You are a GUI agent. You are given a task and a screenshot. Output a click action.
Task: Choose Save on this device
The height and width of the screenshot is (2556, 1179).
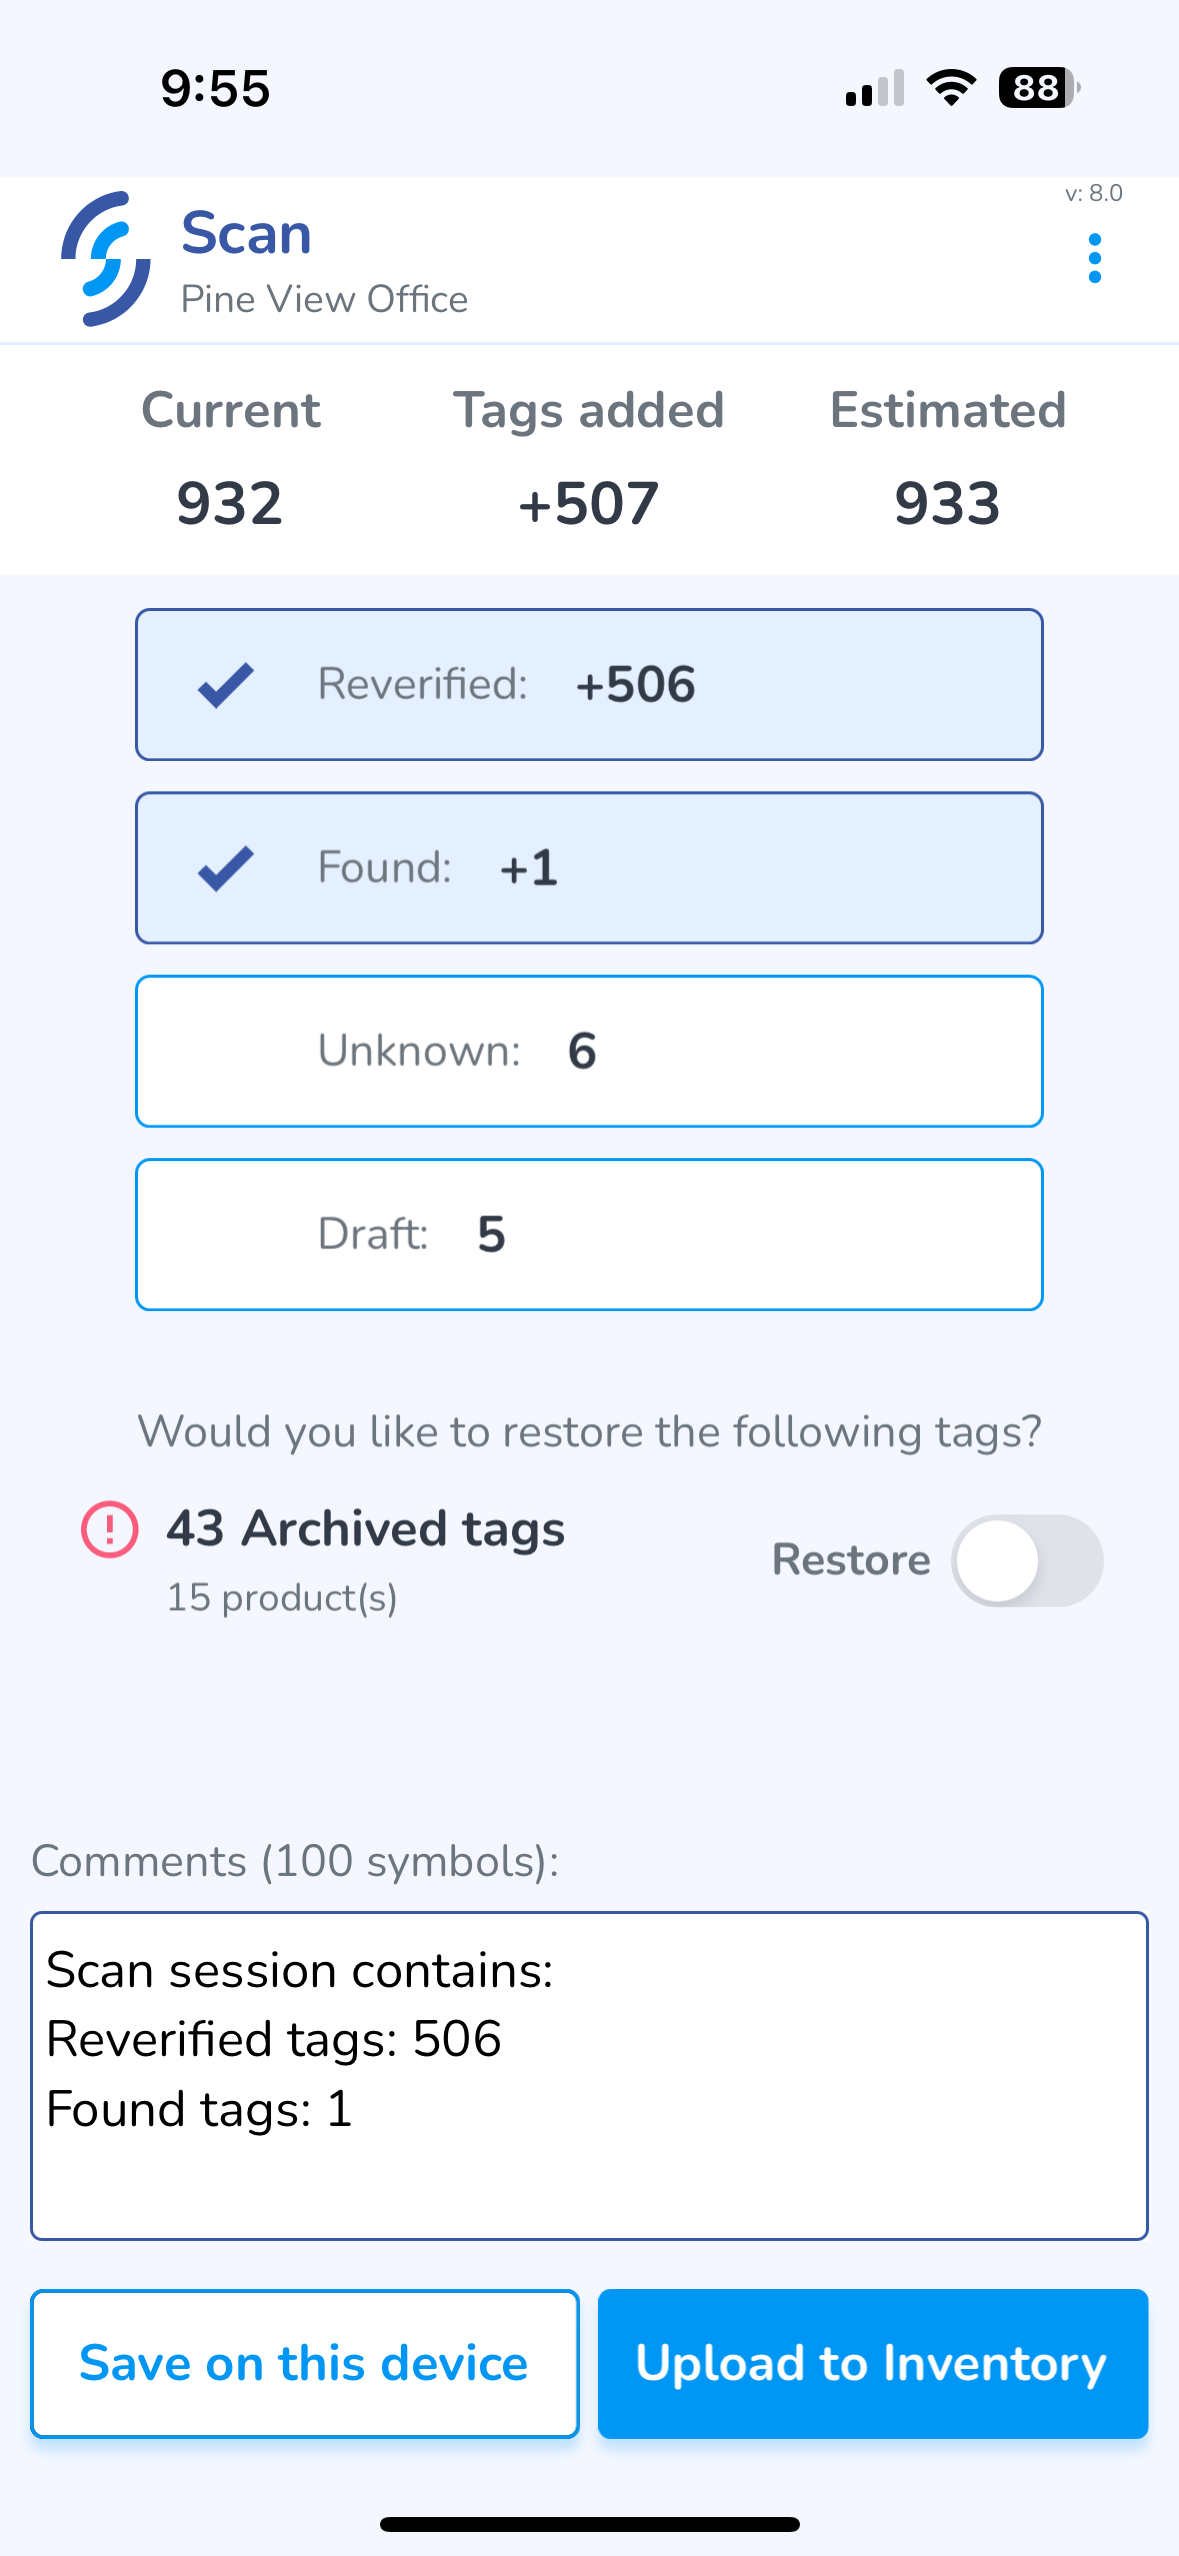tap(305, 2364)
